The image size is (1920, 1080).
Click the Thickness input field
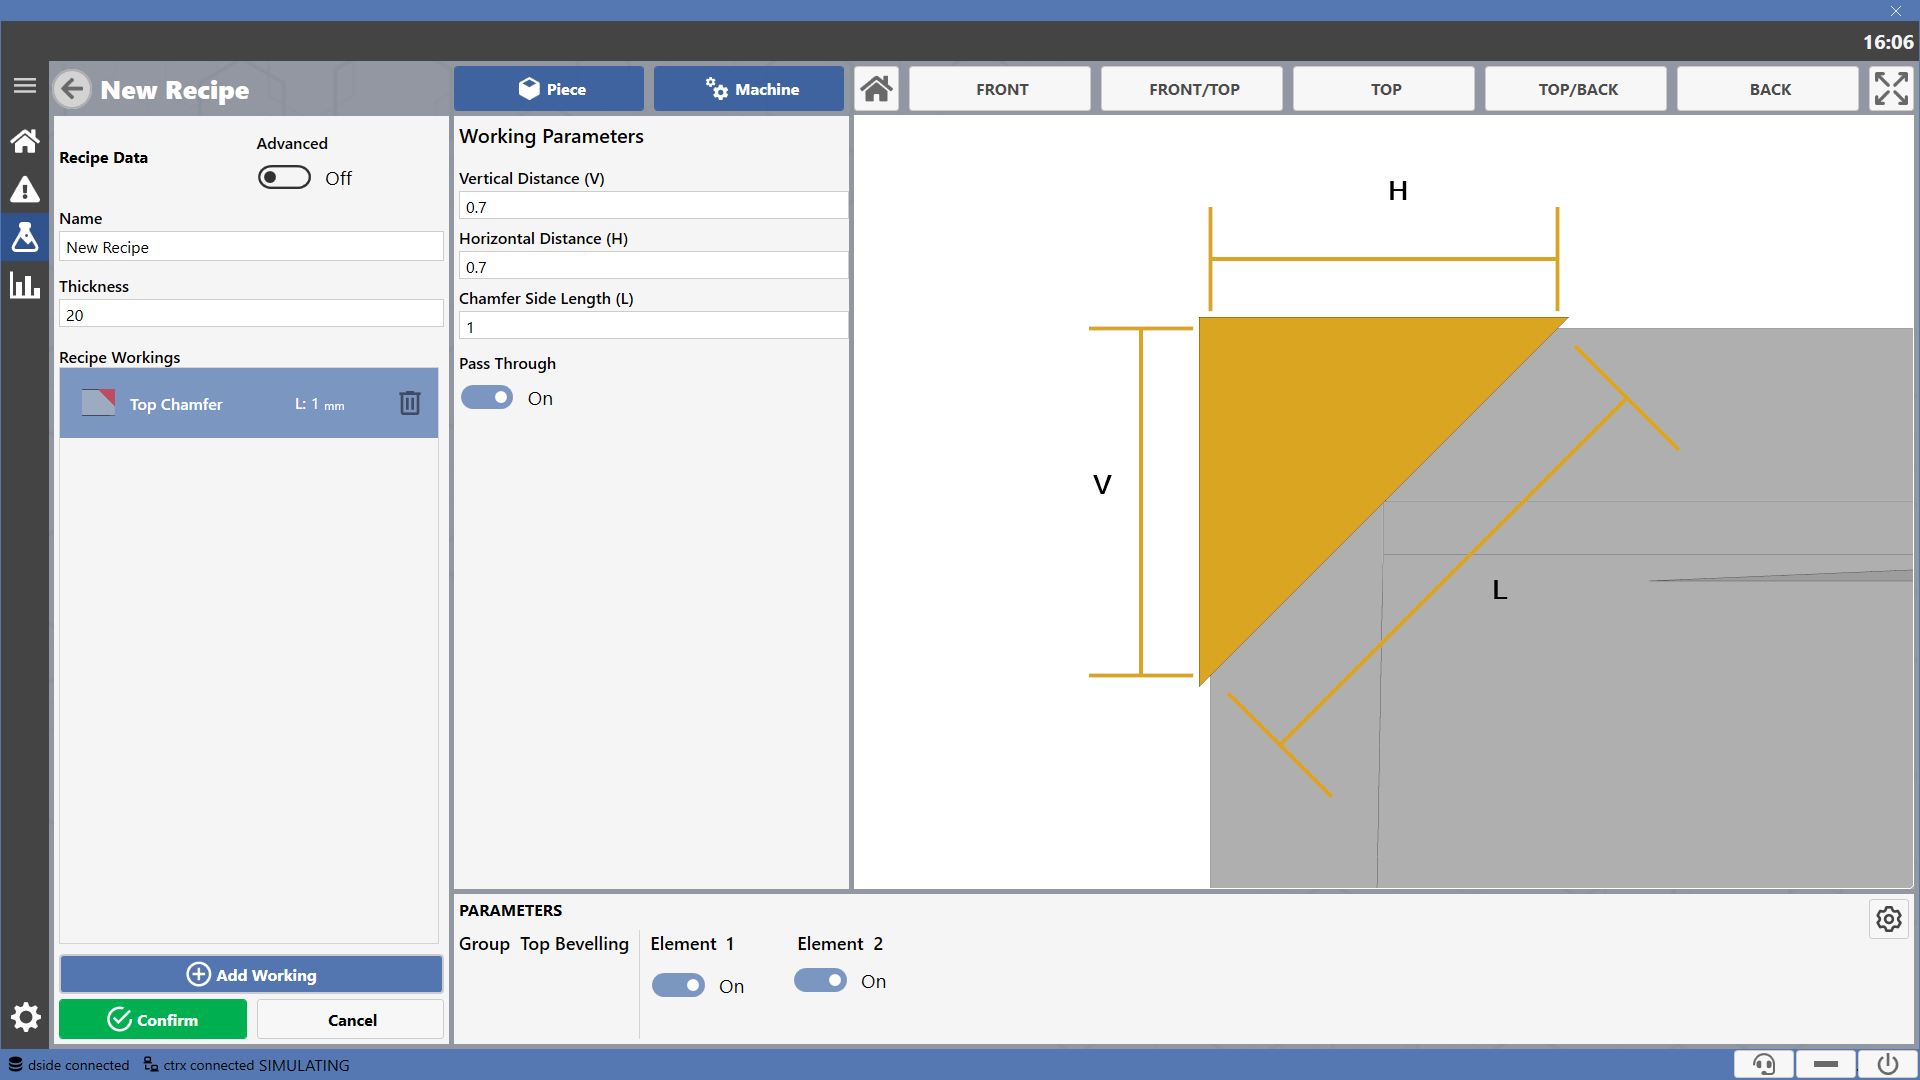[x=251, y=315]
